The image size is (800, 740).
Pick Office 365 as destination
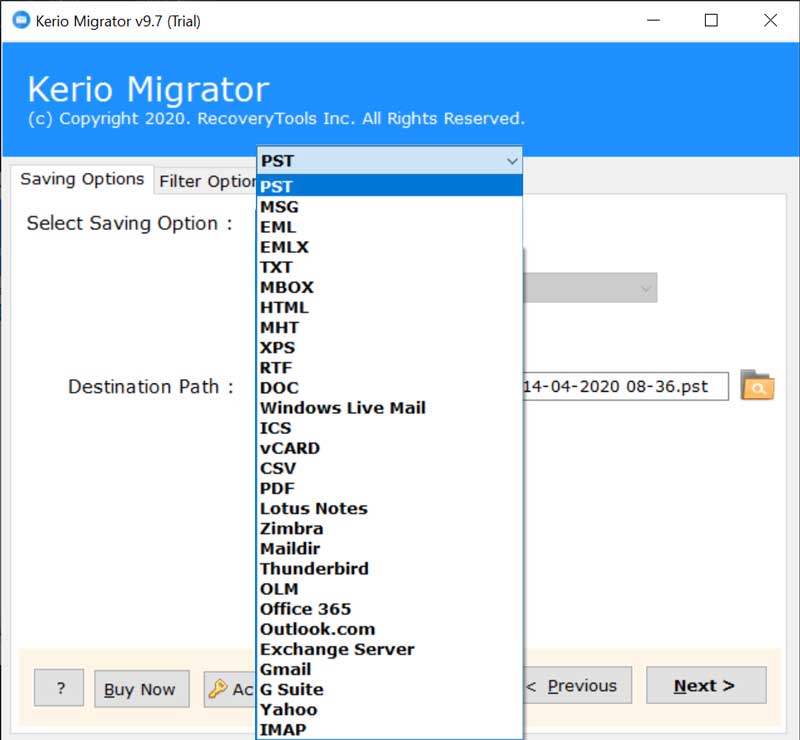(x=390, y=609)
